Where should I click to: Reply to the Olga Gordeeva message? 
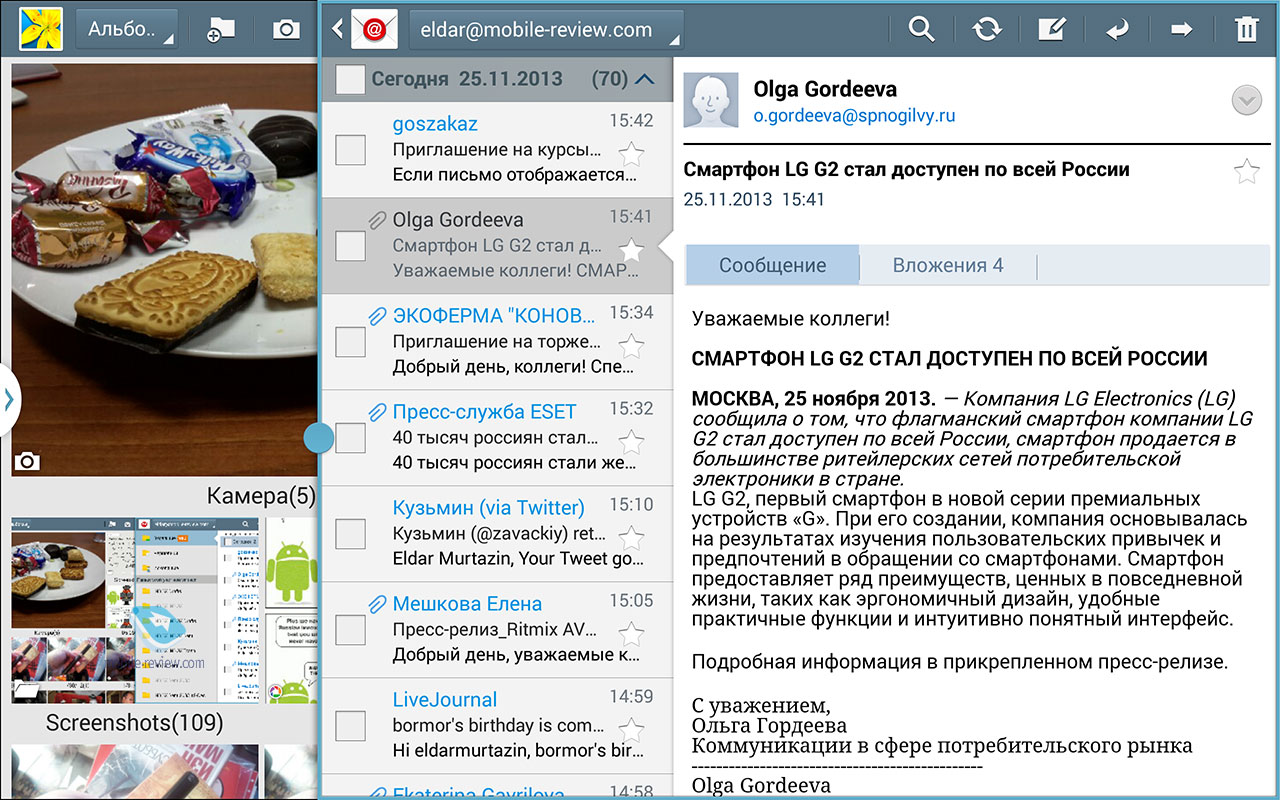point(1117,29)
